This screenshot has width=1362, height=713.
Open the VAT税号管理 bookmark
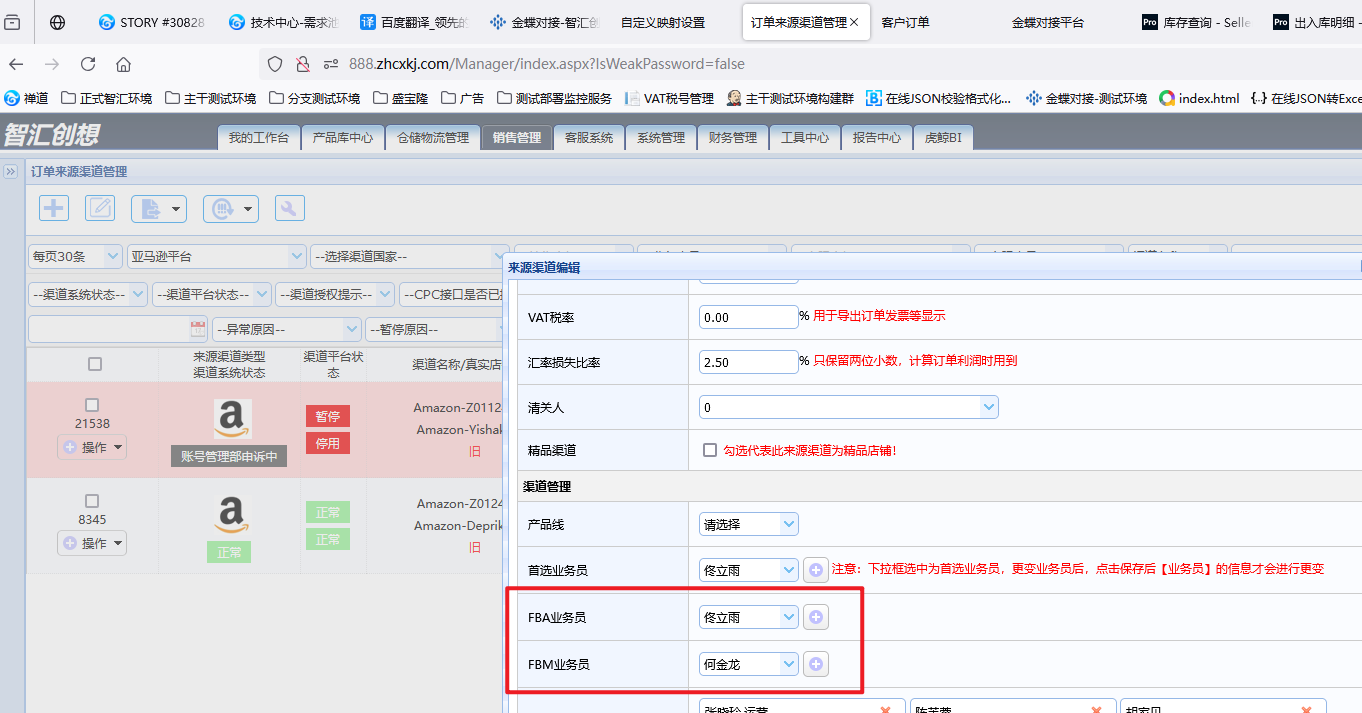[x=669, y=98]
